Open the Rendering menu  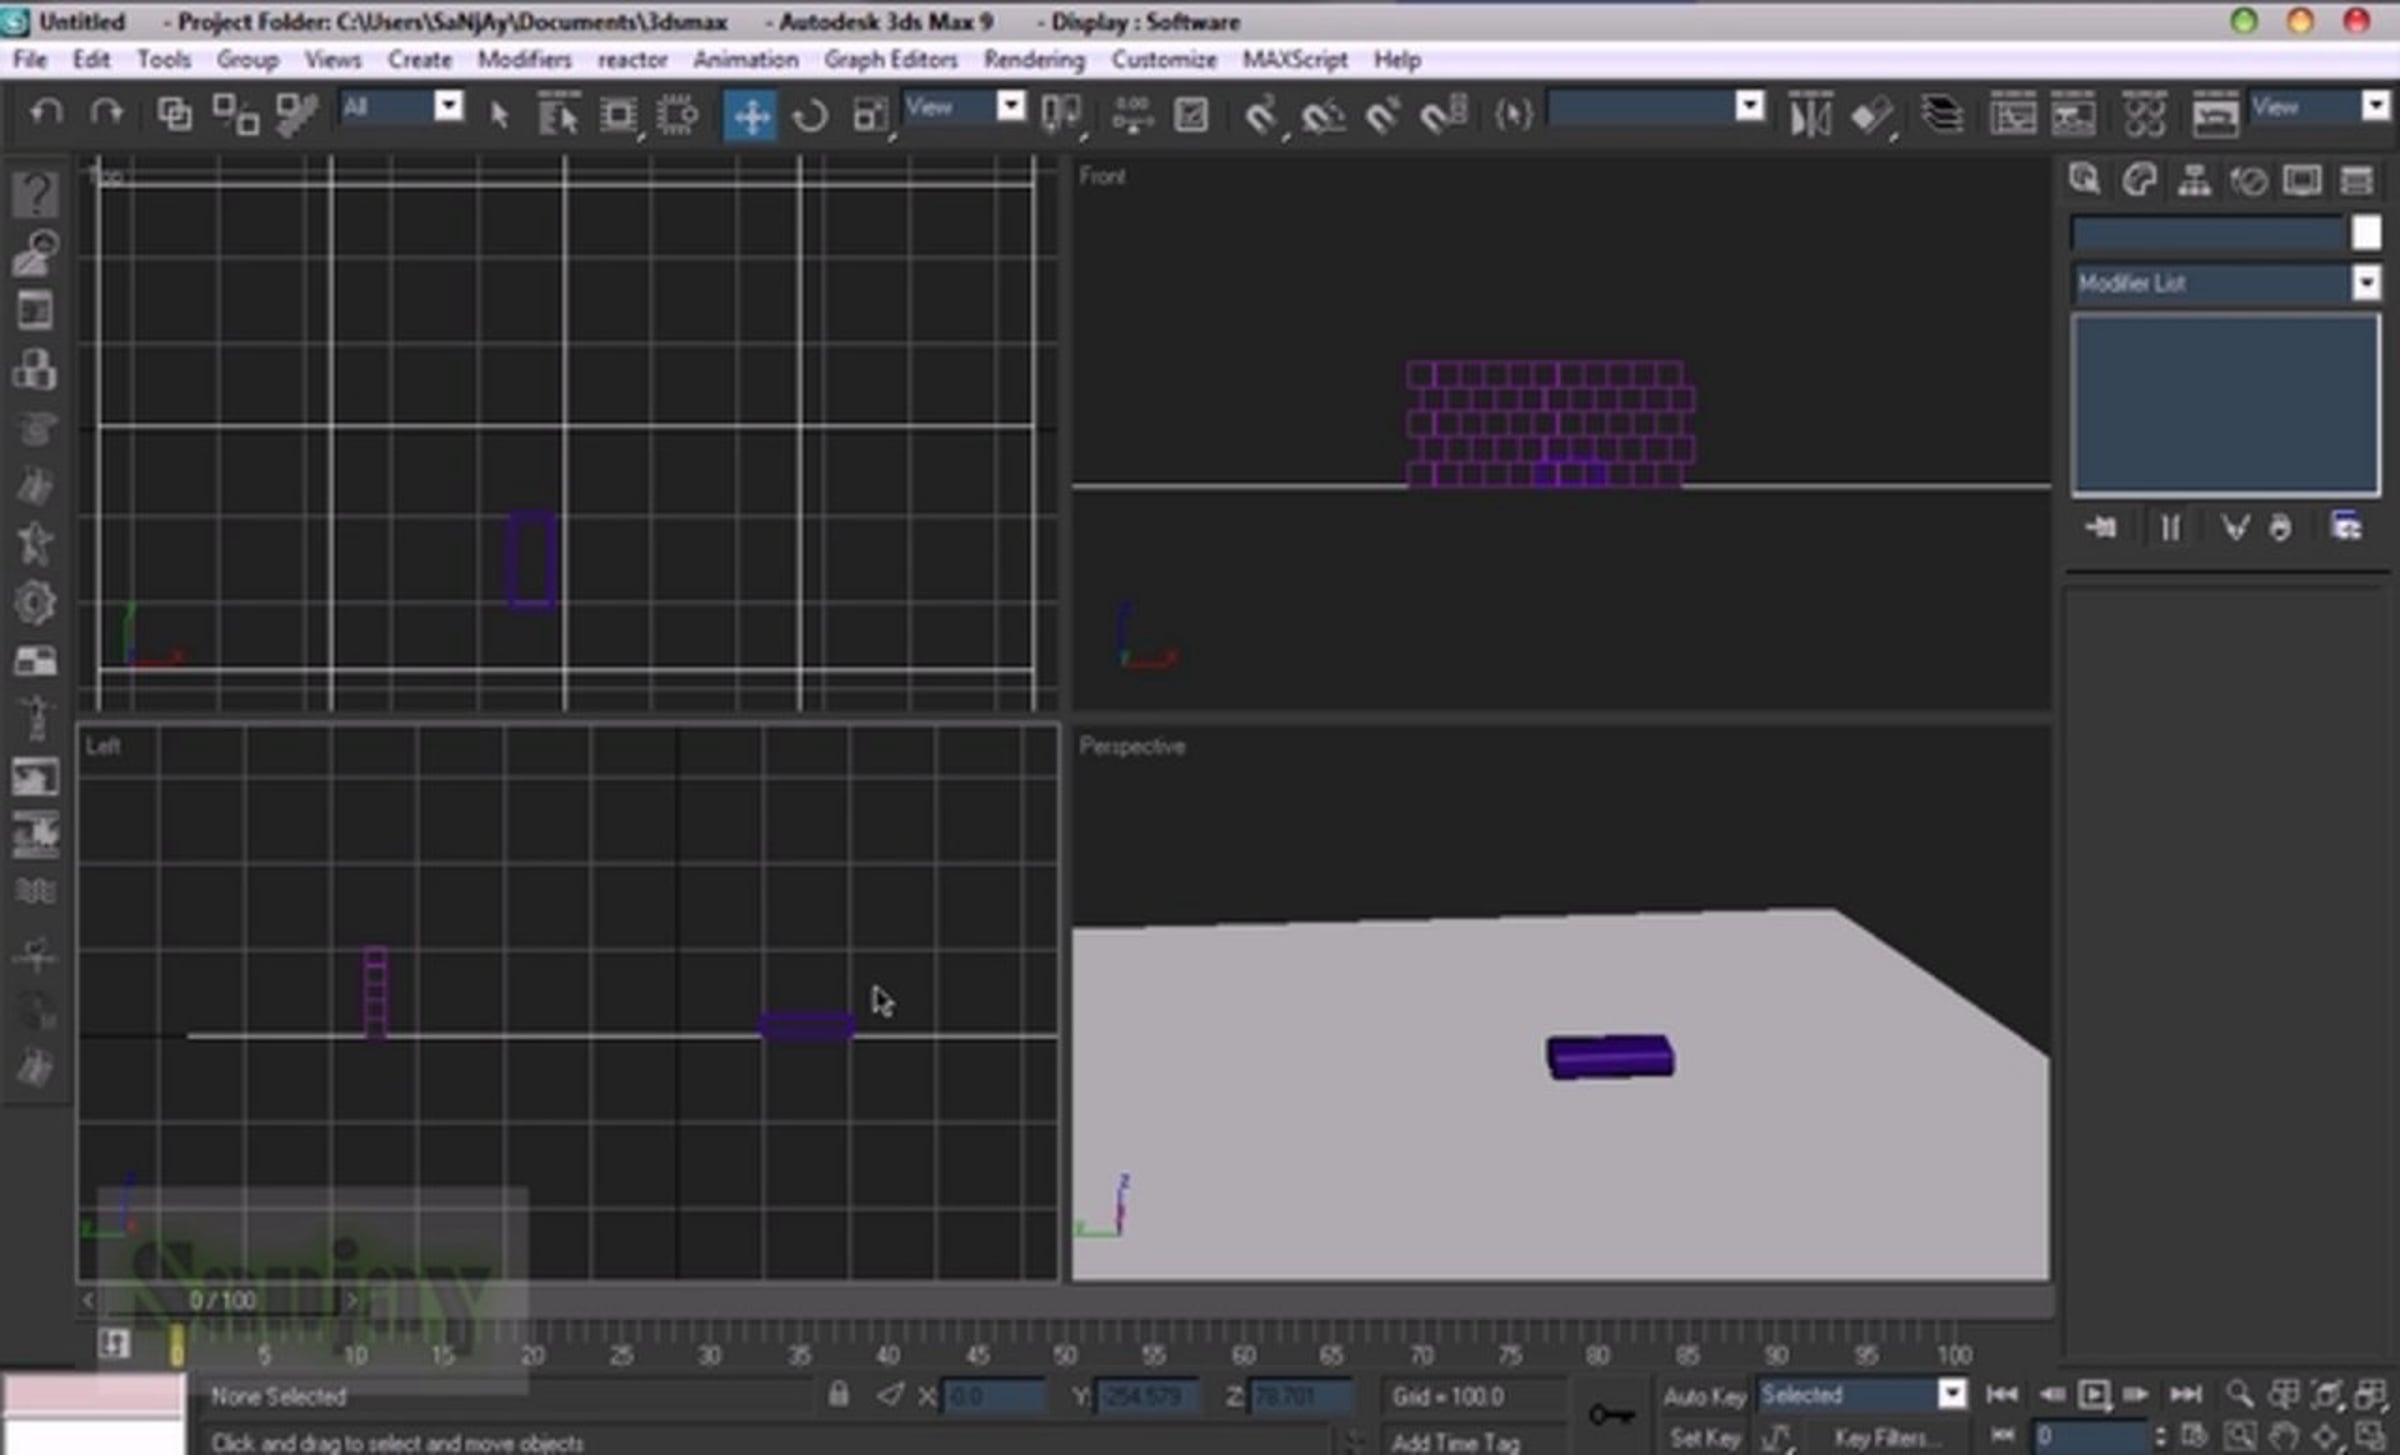[x=1034, y=60]
